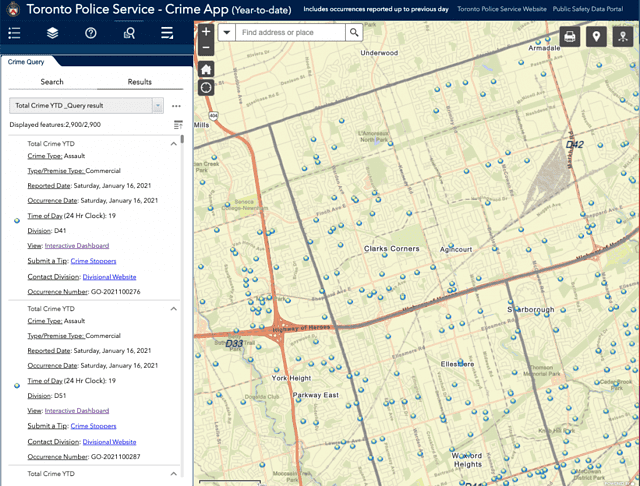Collapse the first Total Crime YTD result
The image size is (640, 486).
(x=173, y=143)
